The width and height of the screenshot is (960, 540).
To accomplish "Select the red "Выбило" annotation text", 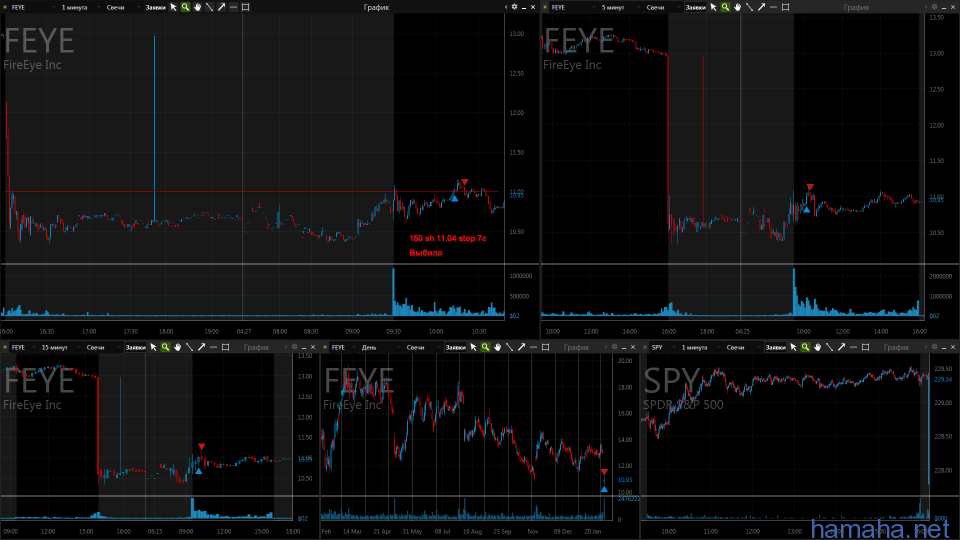I will pyautogui.click(x=426, y=252).
